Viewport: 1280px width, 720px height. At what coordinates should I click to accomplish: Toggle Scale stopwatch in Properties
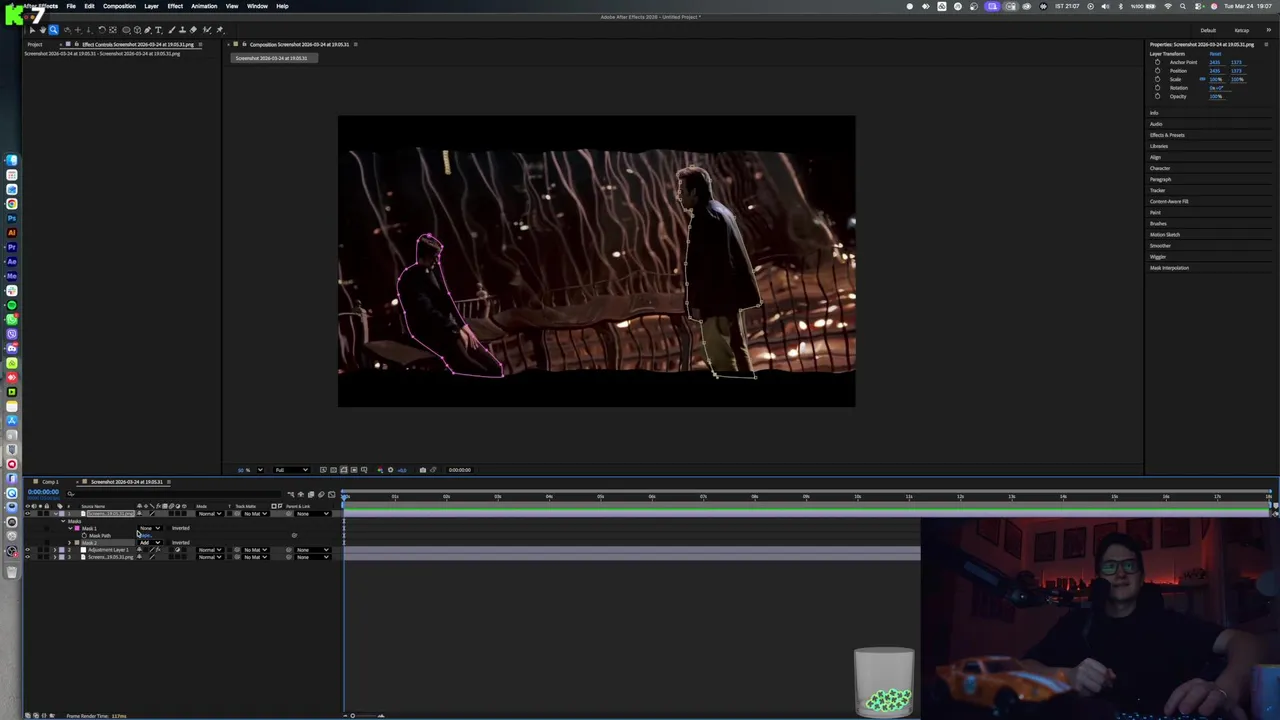[1157, 79]
